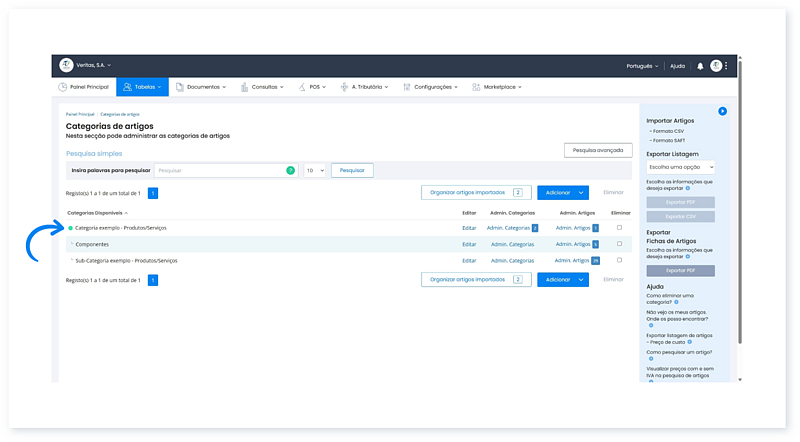800x442 pixels.
Task: Click the Painel Principal clock icon
Action: point(63,87)
